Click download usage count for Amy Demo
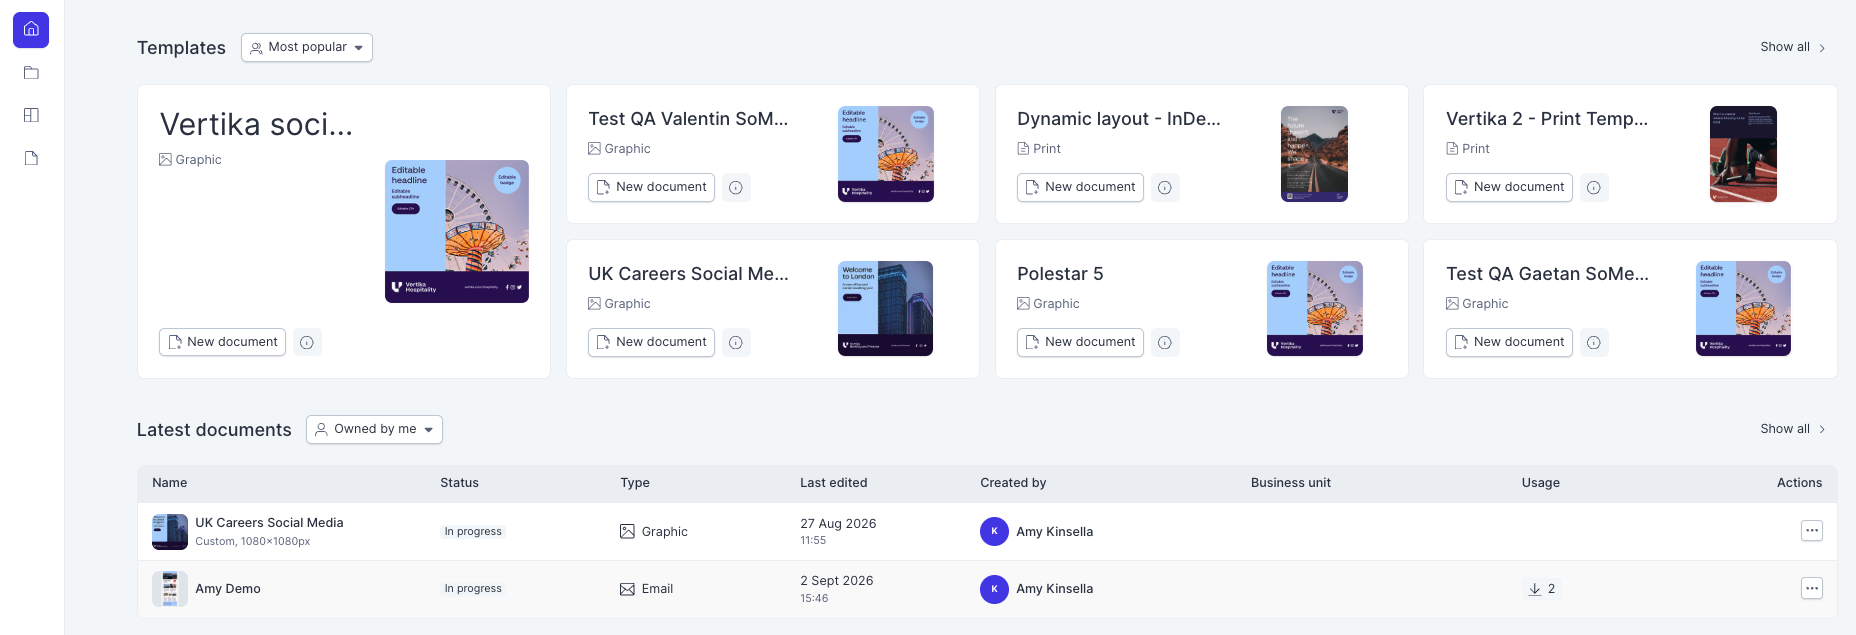This screenshot has height=635, width=1856. tap(1542, 589)
